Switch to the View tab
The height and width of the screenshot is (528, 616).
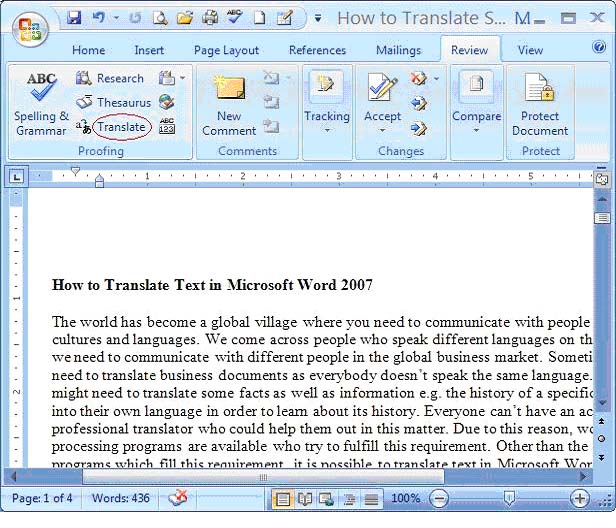530,50
